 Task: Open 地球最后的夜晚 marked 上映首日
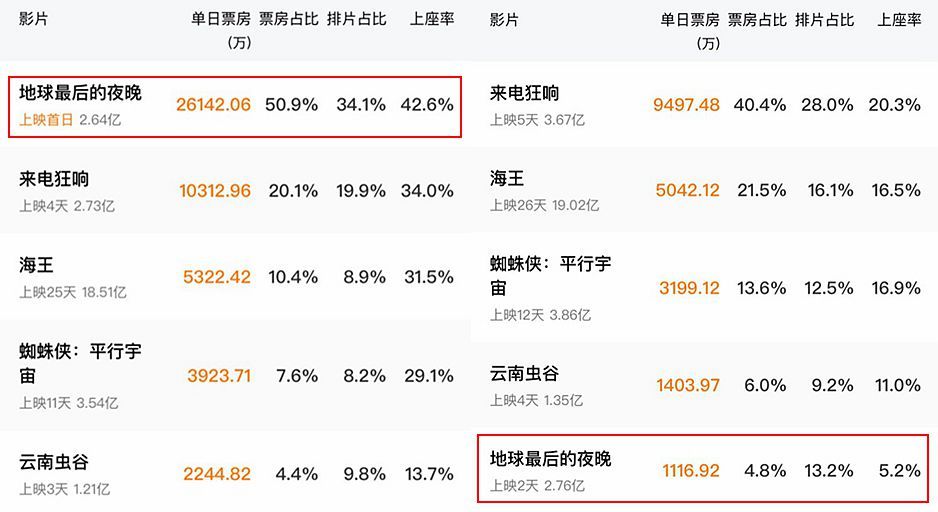pyautogui.click(x=81, y=93)
